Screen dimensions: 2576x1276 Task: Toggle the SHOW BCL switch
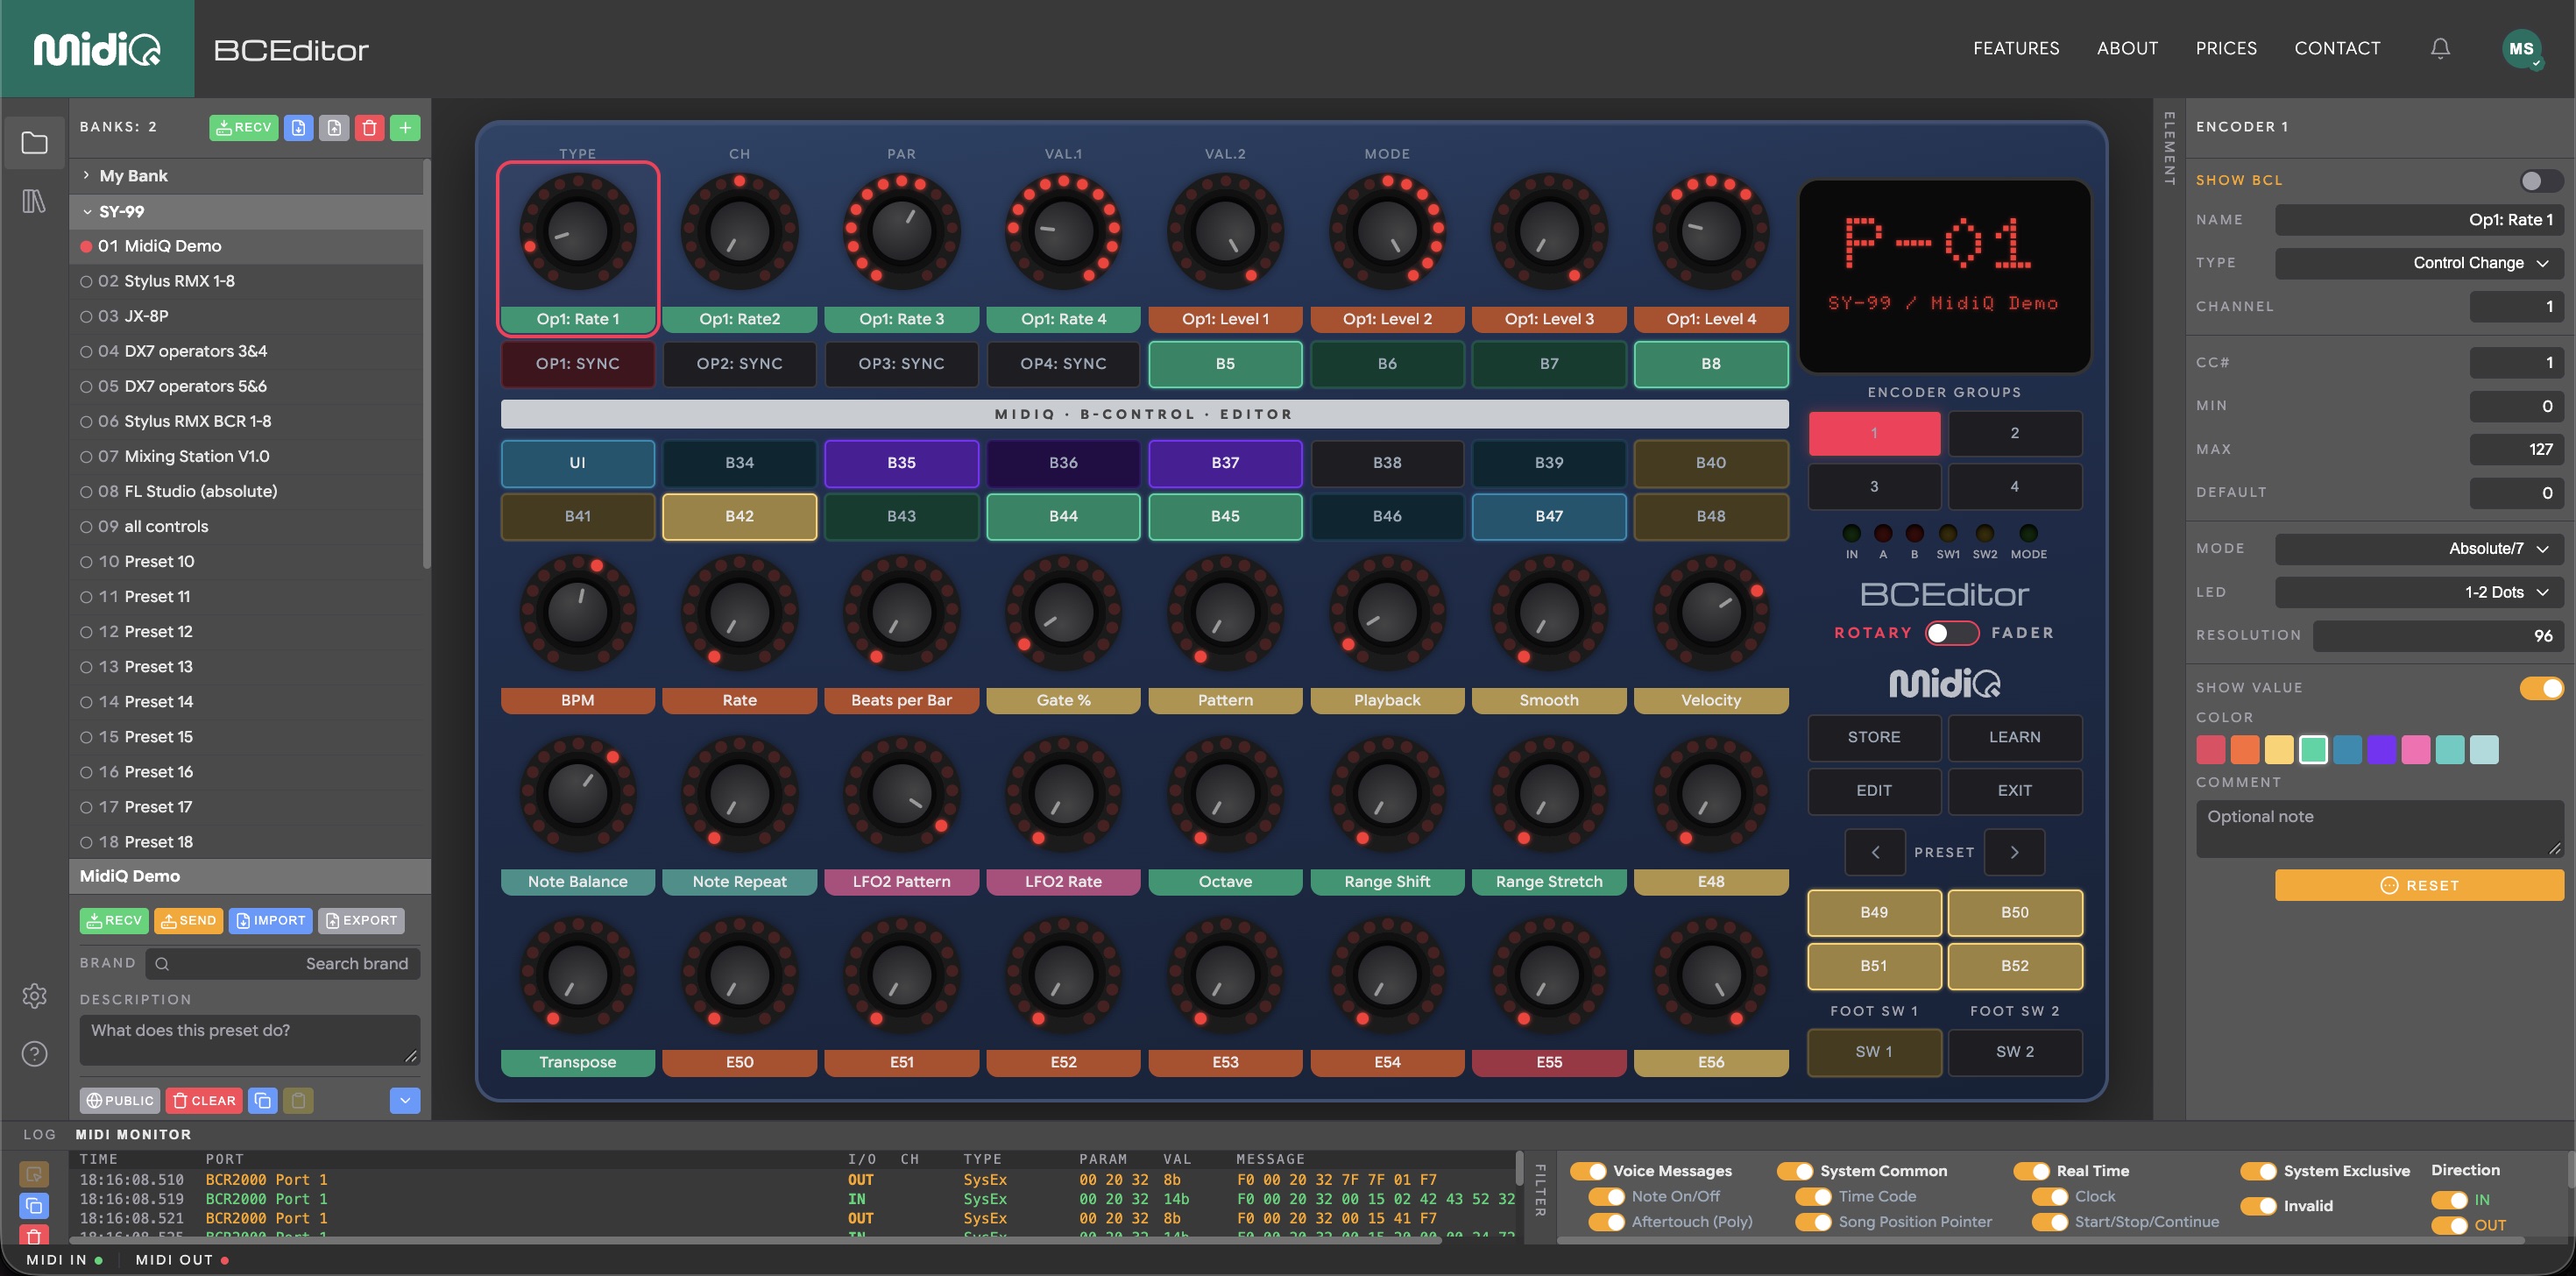pyautogui.click(x=2541, y=181)
